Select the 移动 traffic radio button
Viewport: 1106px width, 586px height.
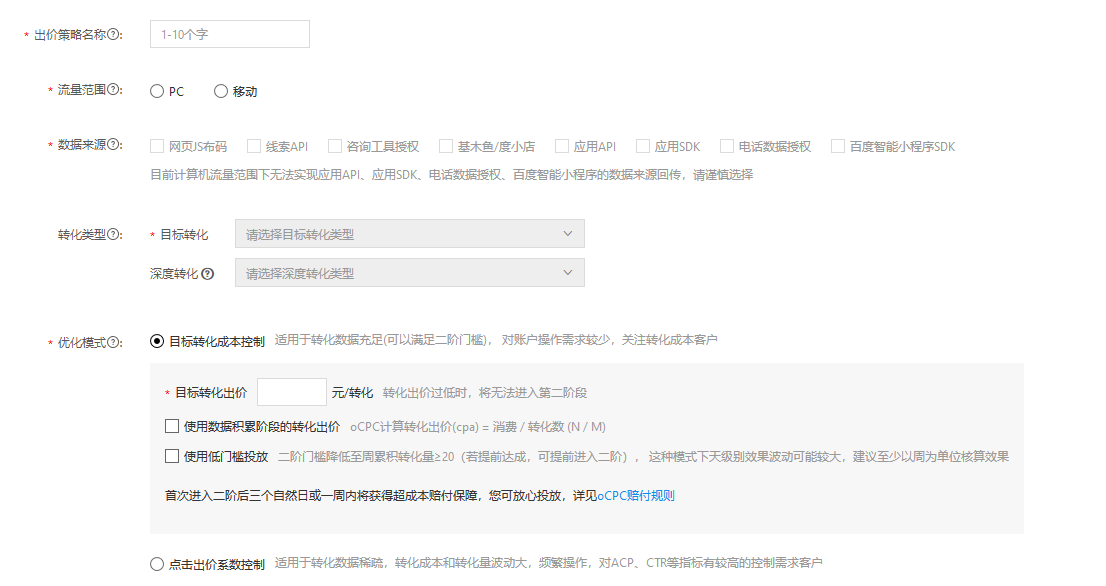(x=221, y=91)
